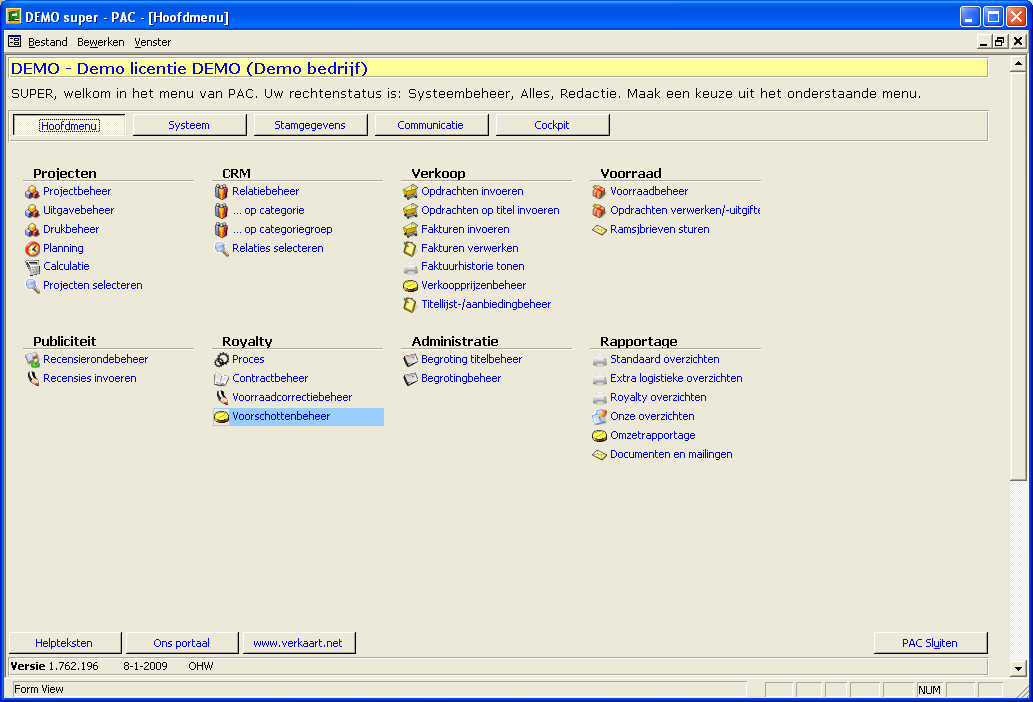
Task: Click the NUM indicator in status bar
Action: (929, 690)
